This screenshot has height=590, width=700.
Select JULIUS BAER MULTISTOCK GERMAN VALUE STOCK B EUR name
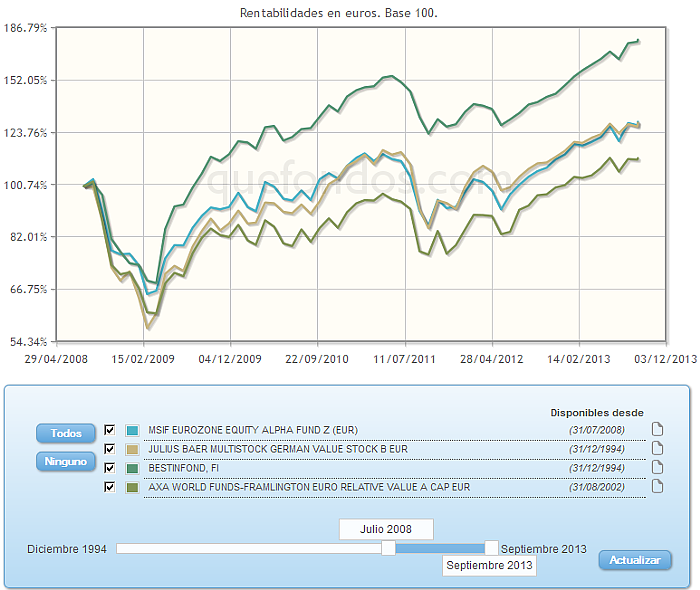coord(278,449)
